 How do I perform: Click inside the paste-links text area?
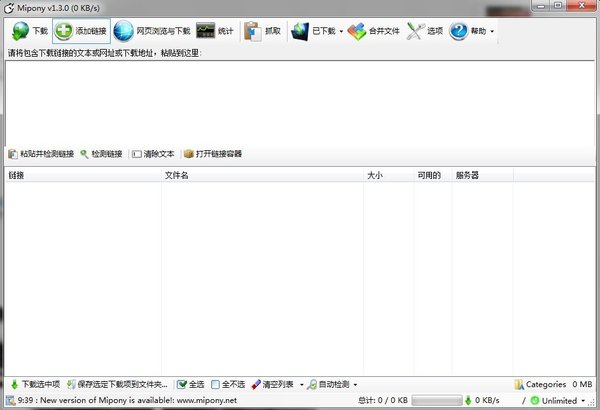point(300,103)
